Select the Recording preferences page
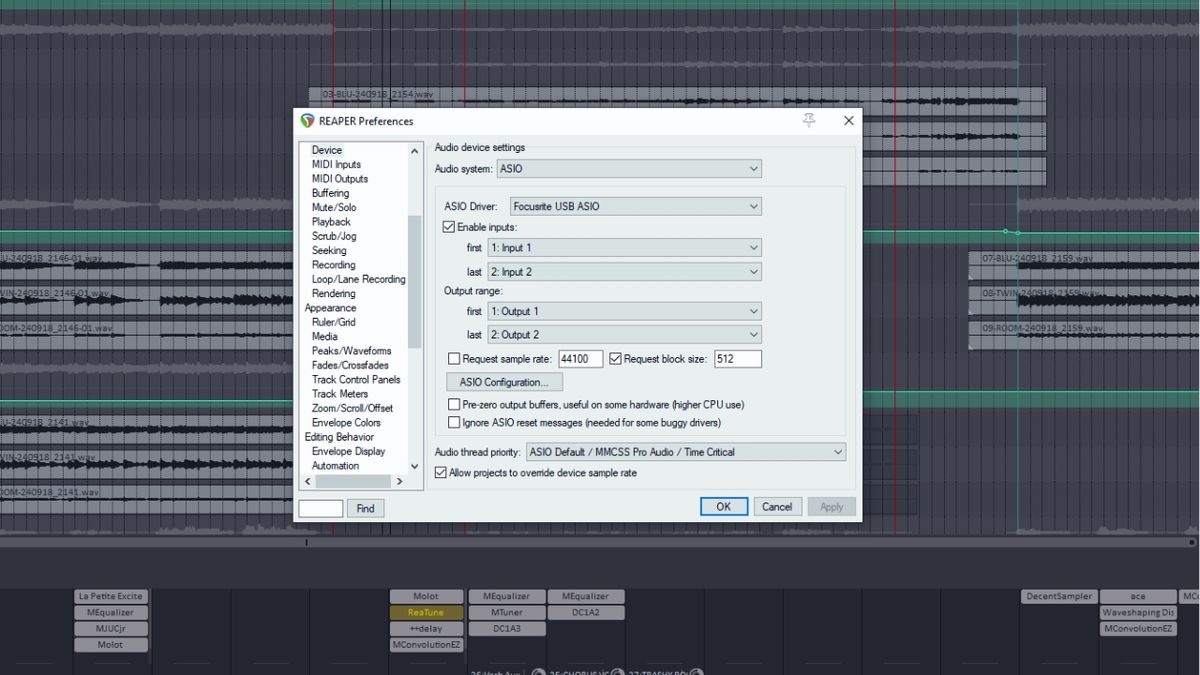This screenshot has width=1200, height=675. pos(332,264)
